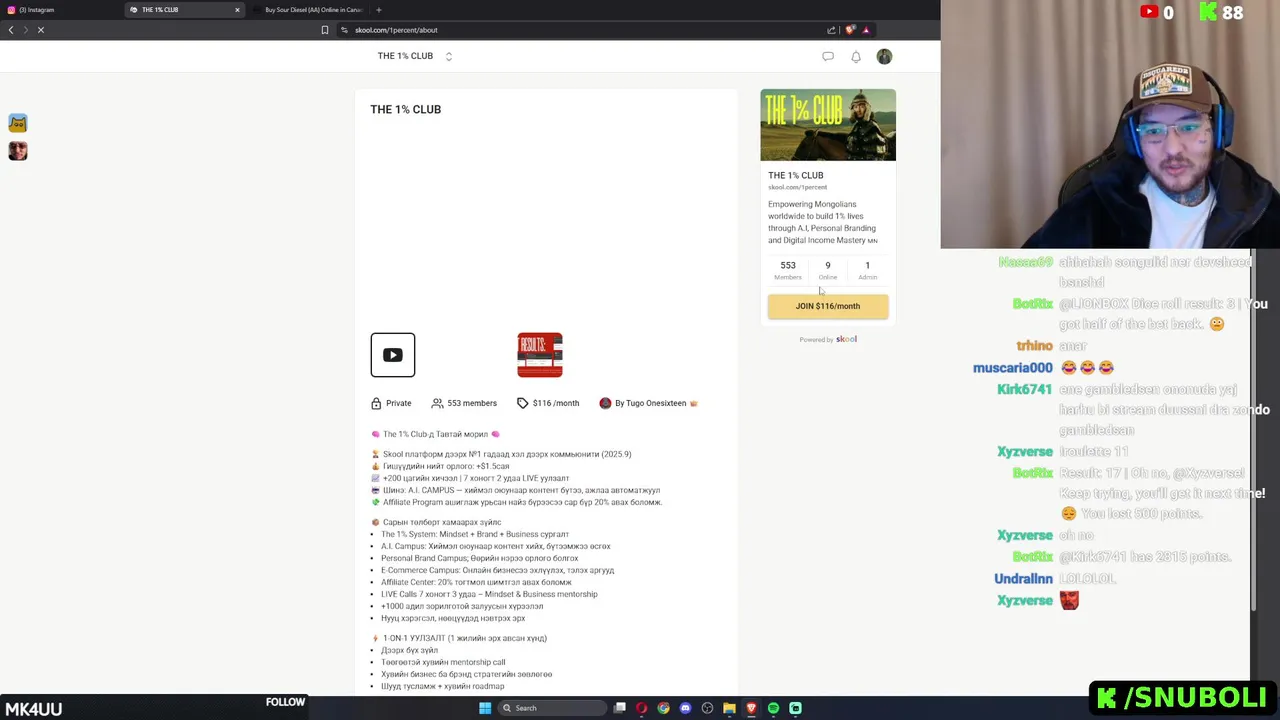Click the chat panel scrollbar
Image resolution: width=1280 pixels, height=720 pixels.
point(1253,430)
